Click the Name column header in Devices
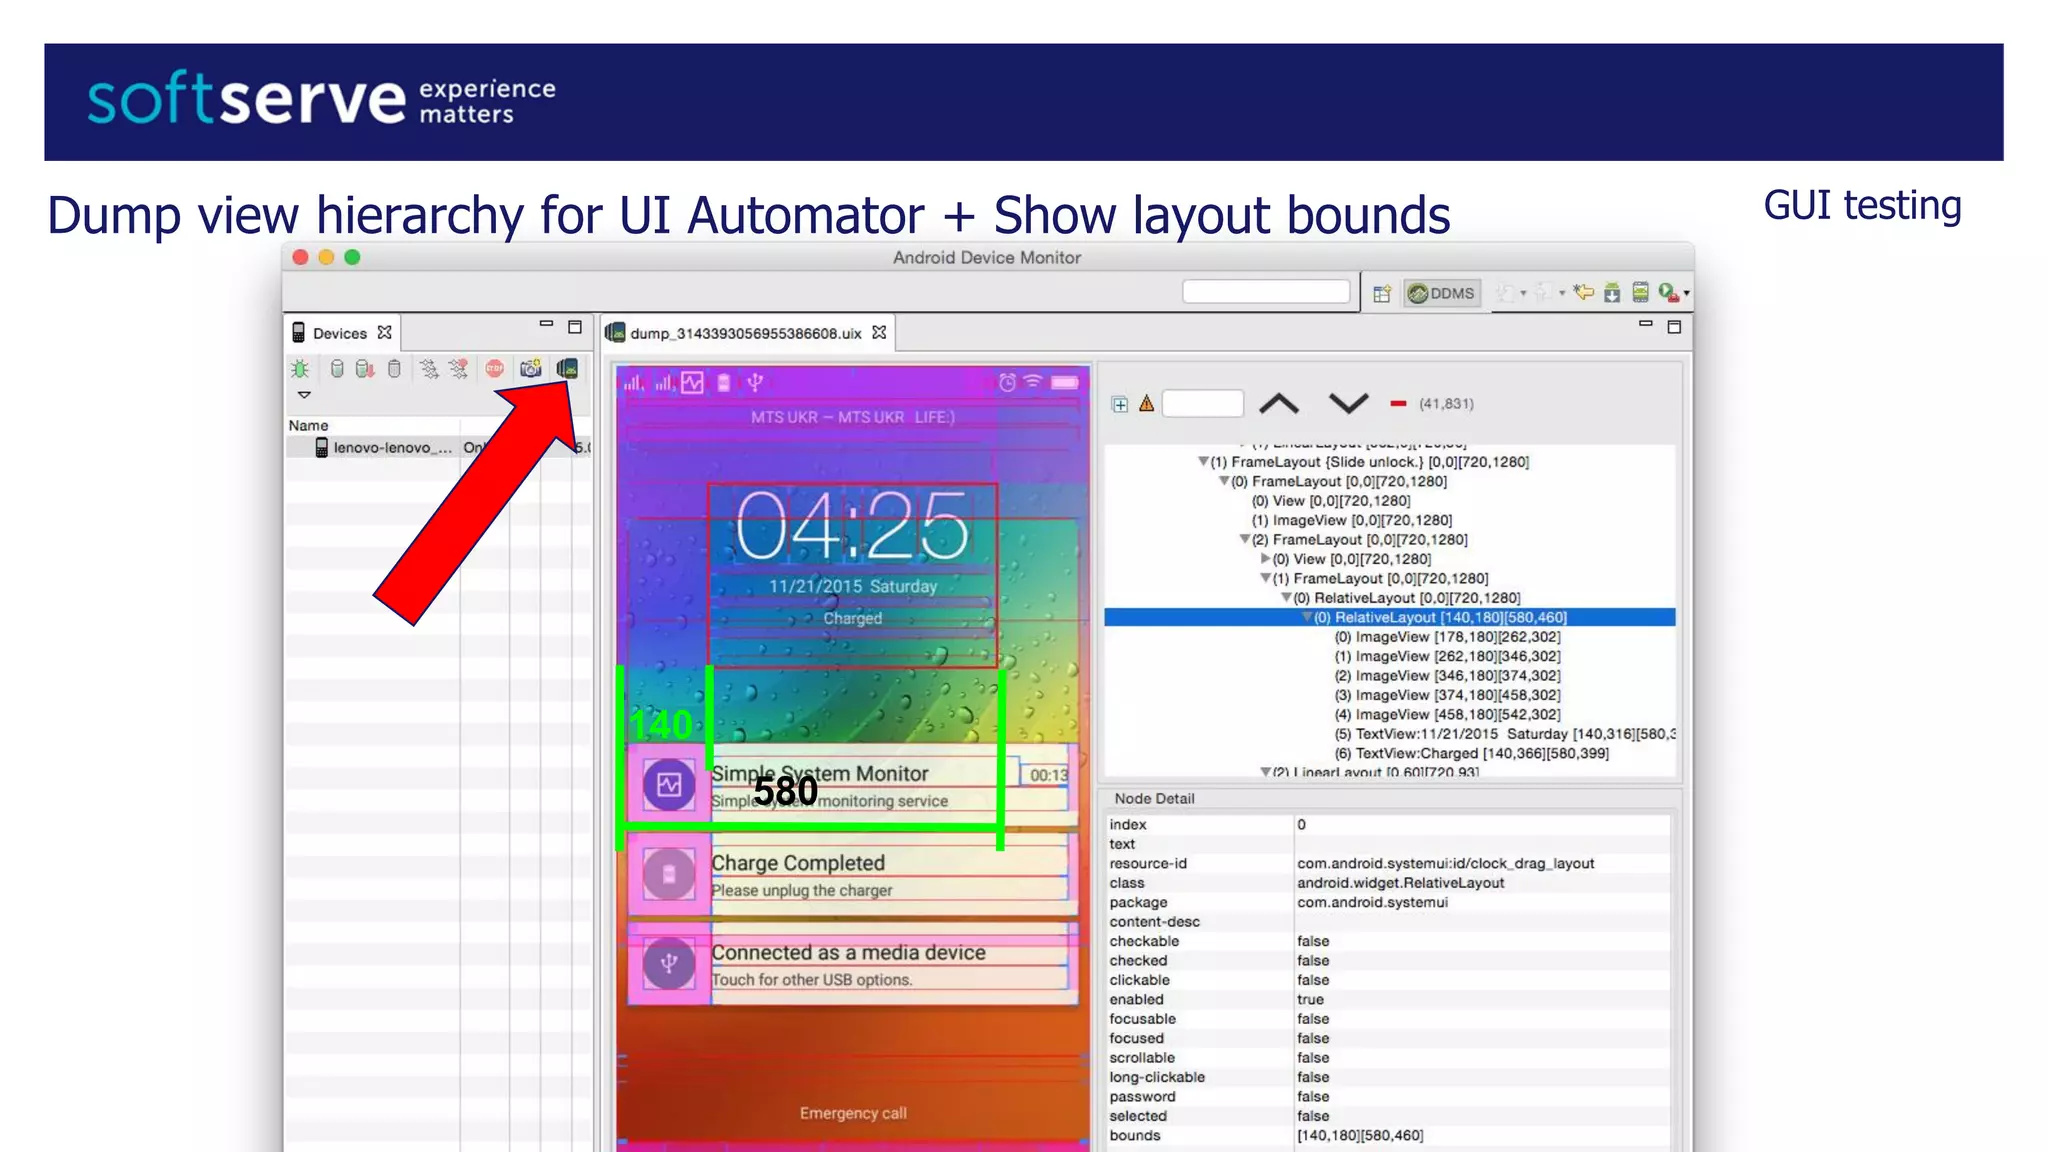This screenshot has width=2048, height=1152. click(308, 425)
